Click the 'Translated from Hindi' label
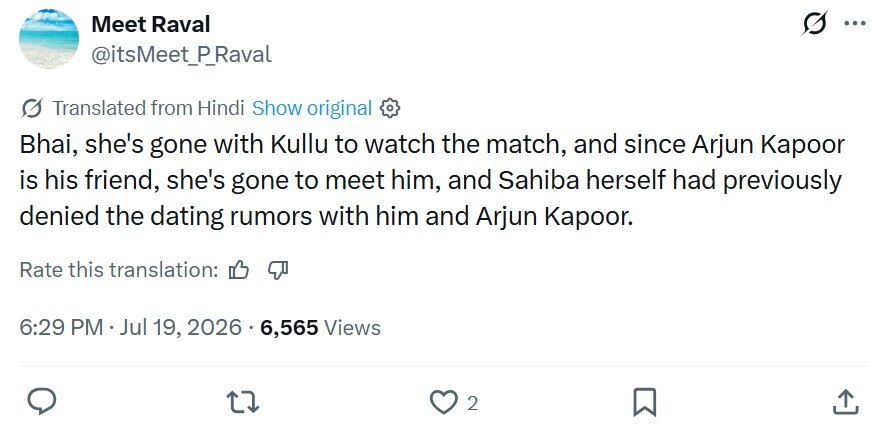The width and height of the screenshot is (877, 424). [x=148, y=108]
